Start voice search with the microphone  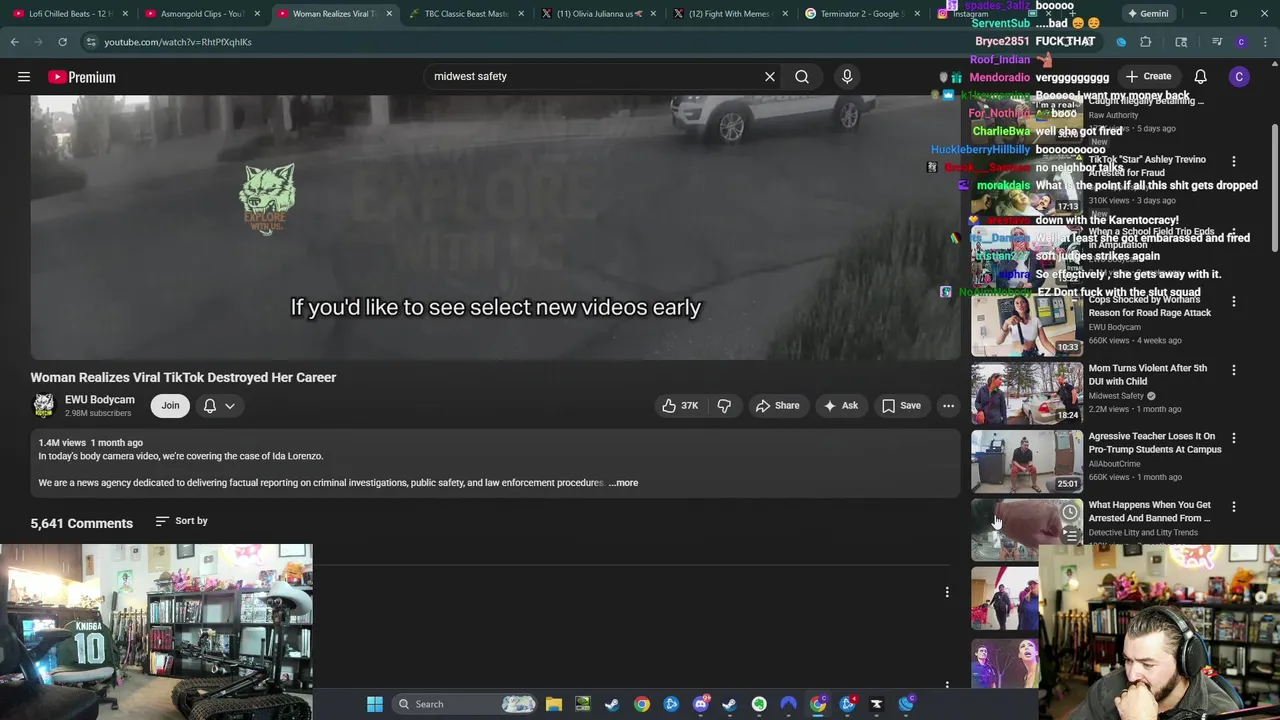click(847, 76)
